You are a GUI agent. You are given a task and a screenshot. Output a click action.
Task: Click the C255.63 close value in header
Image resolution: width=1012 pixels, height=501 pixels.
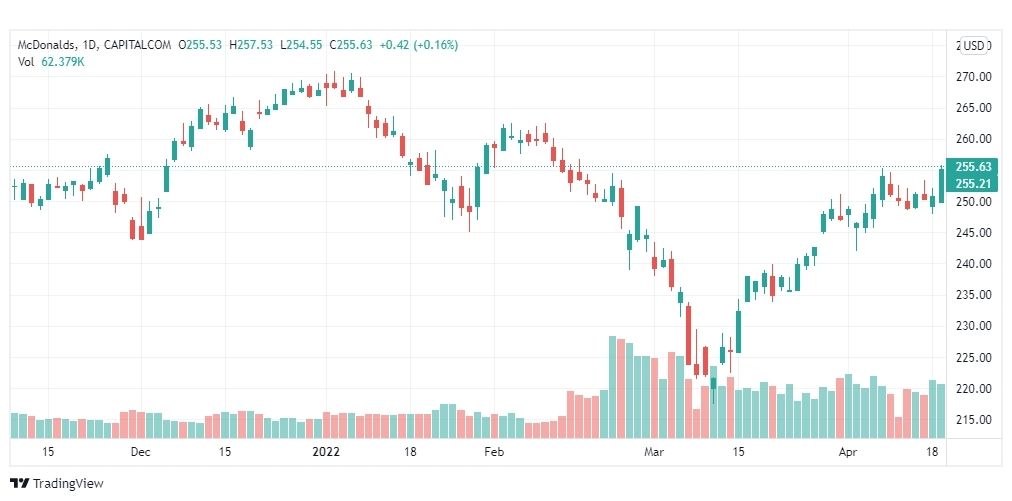(x=351, y=45)
